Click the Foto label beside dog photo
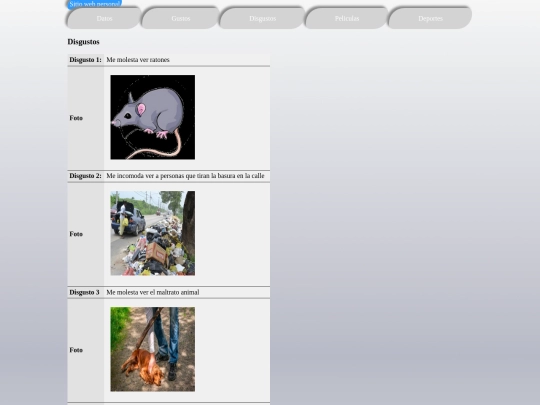540x405 pixels. click(x=76, y=350)
